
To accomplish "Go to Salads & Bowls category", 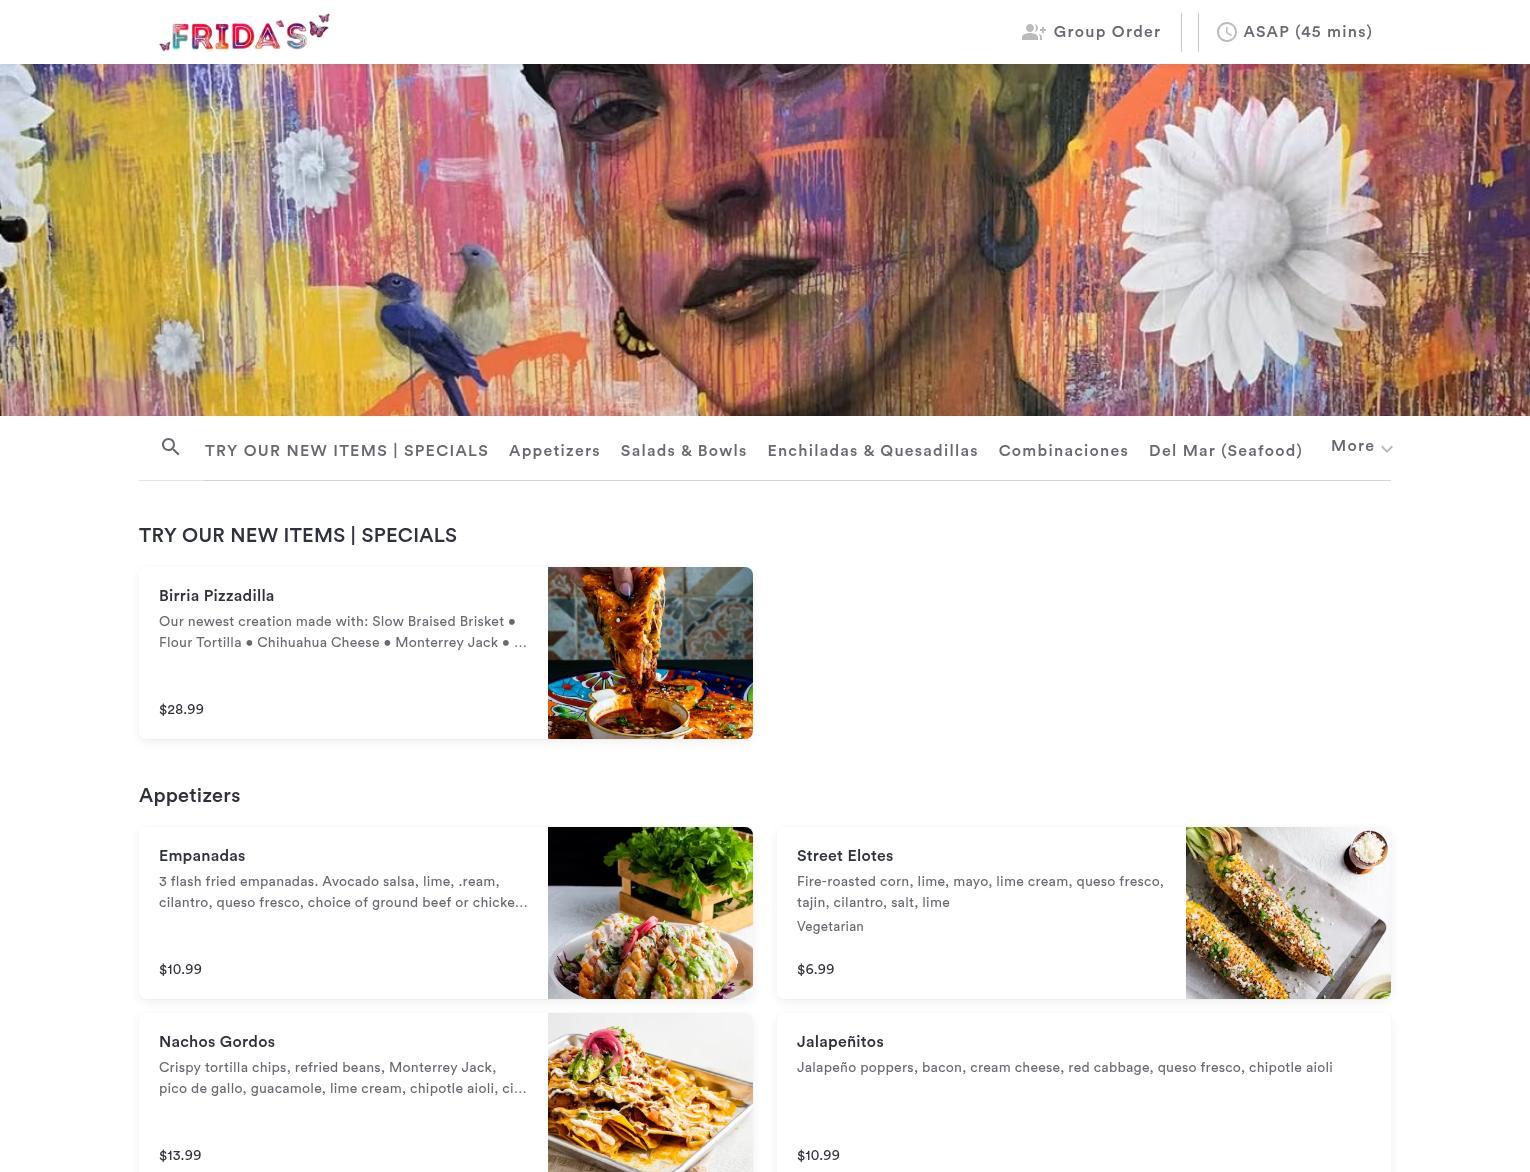I will [x=684, y=451].
